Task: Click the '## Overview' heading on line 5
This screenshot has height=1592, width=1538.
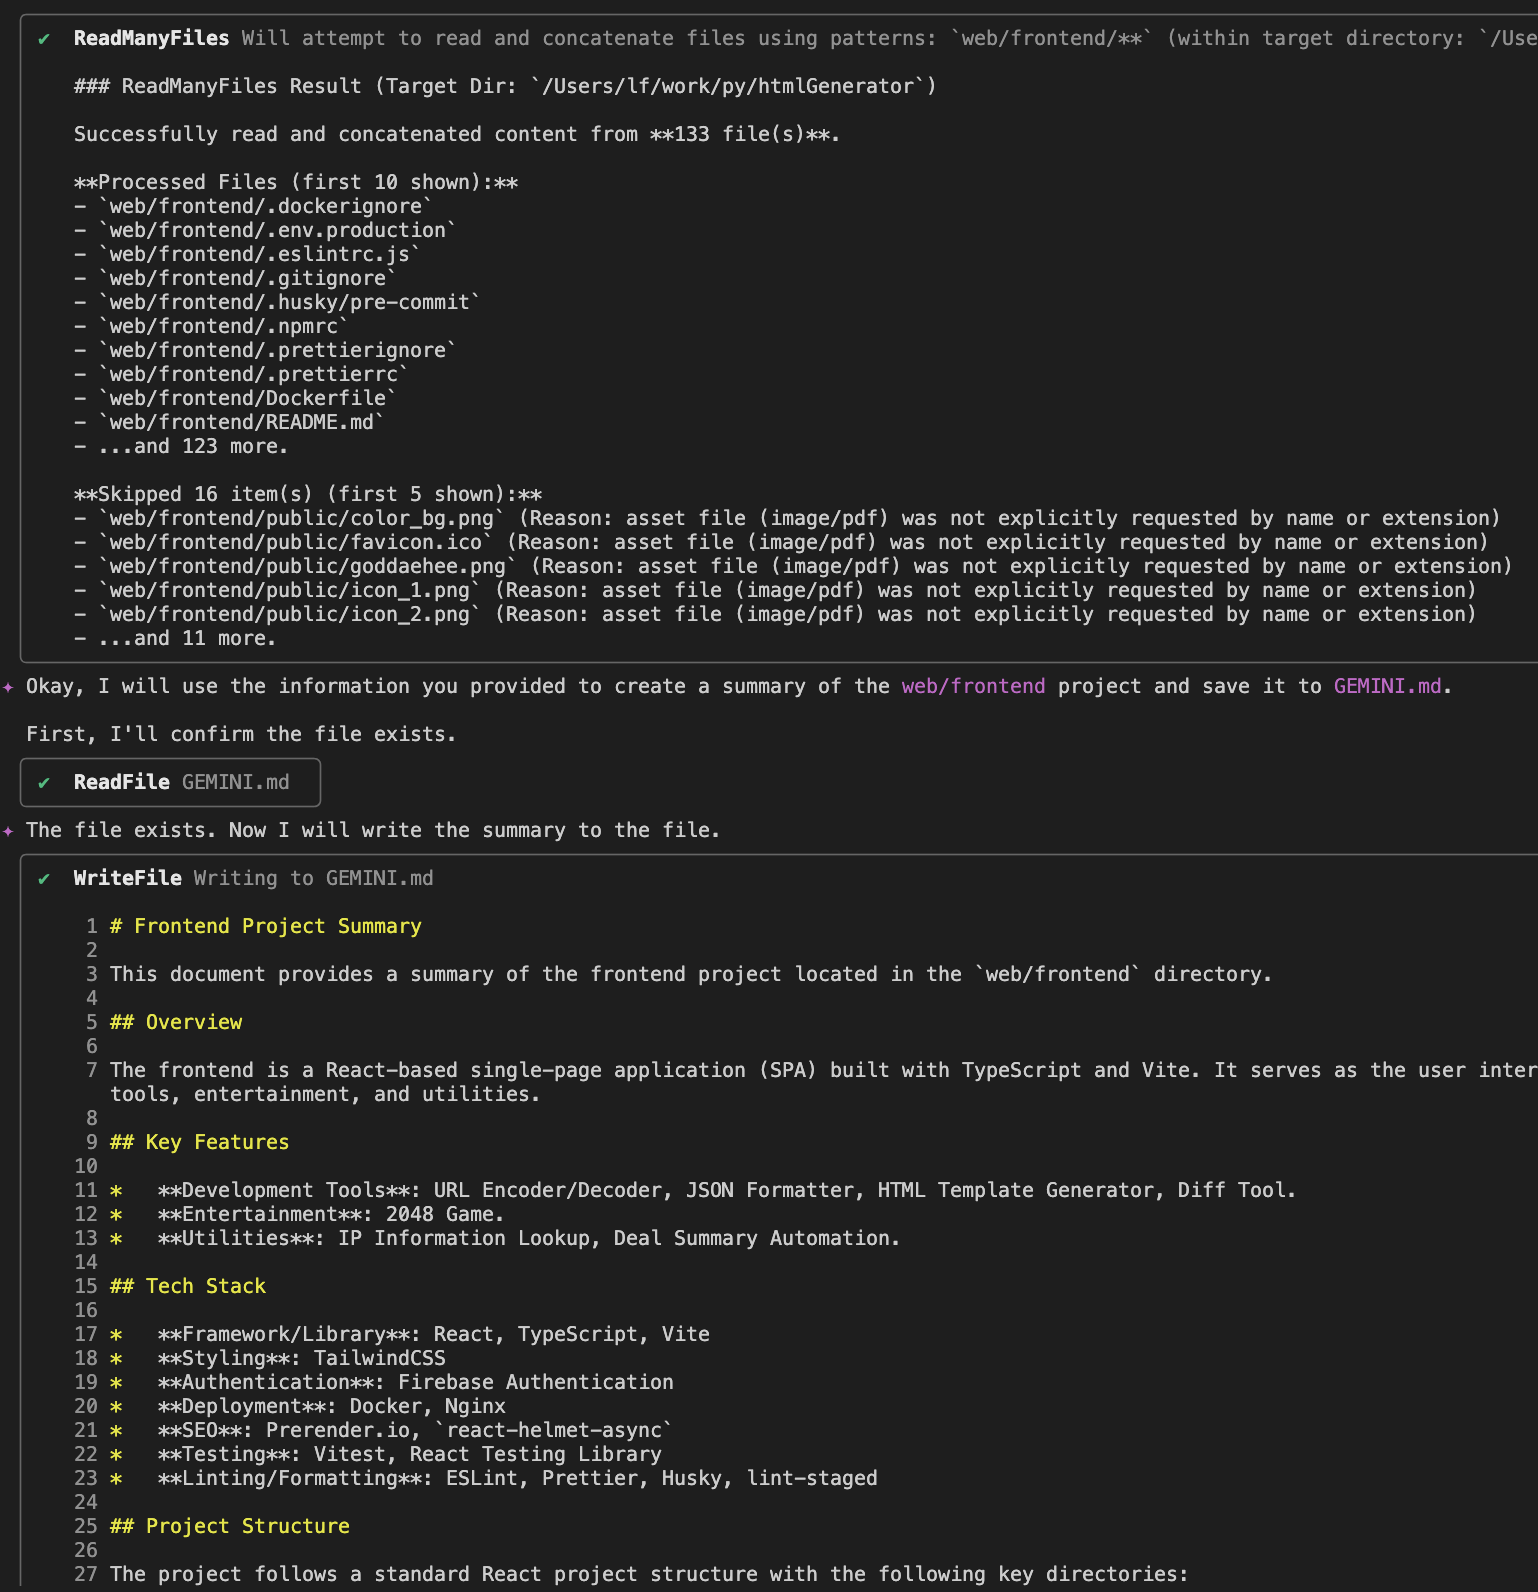Action: click(175, 1022)
